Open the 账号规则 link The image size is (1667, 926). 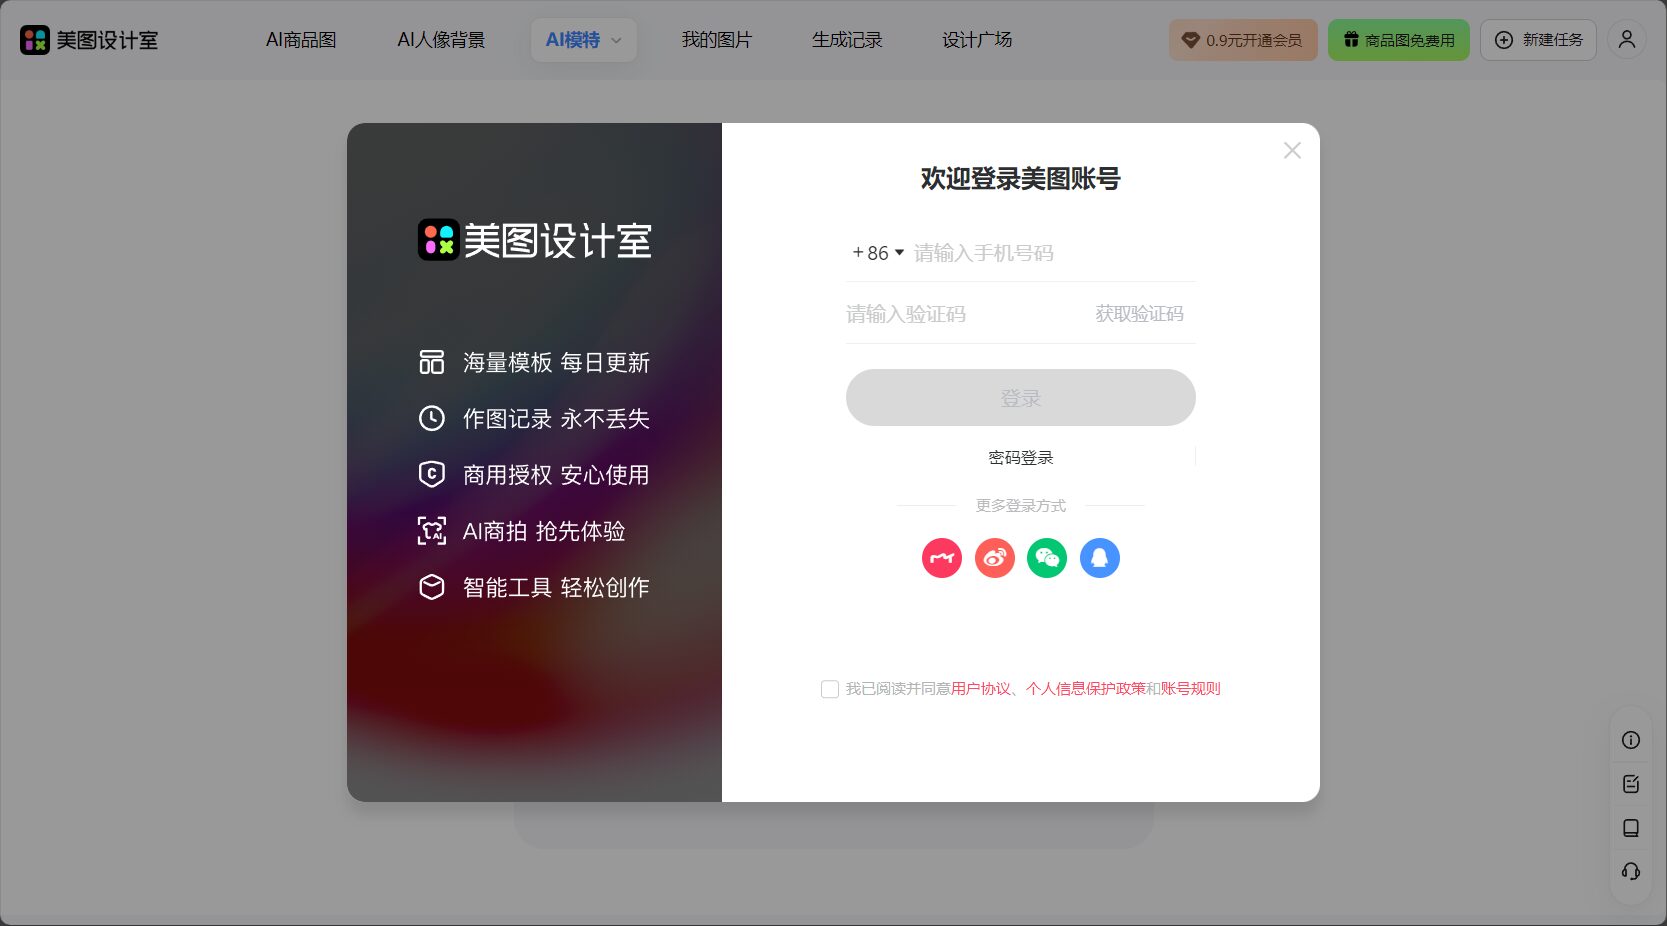point(1191,689)
